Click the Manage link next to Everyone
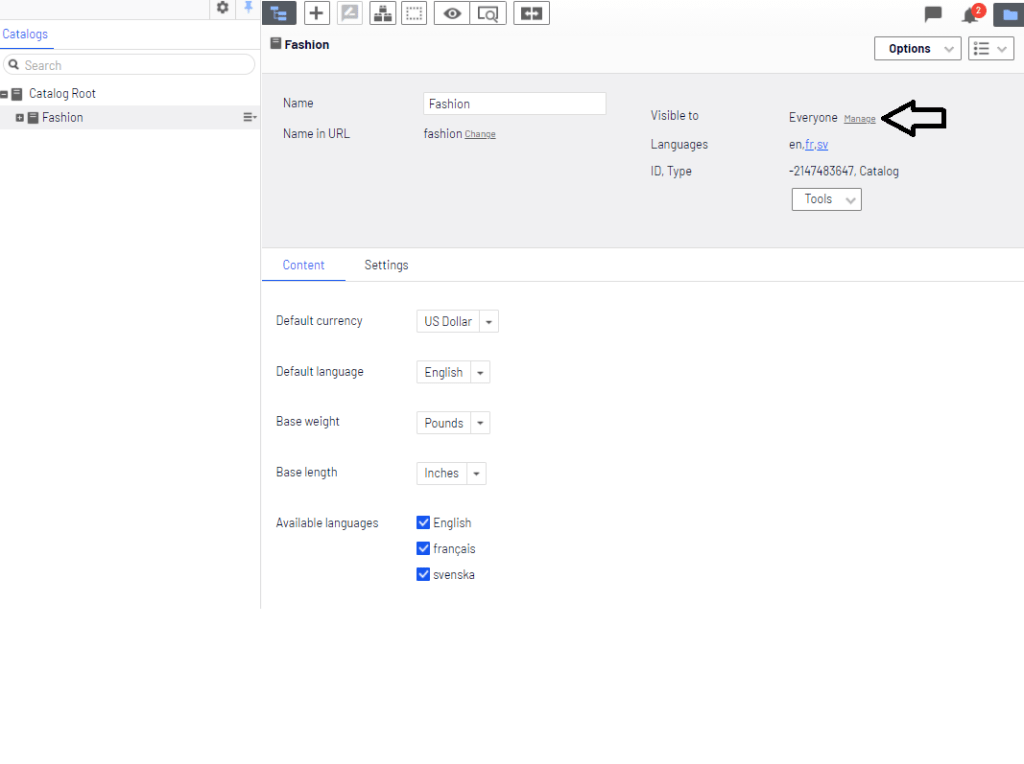The image size is (1024, 764). pos(859,119)
